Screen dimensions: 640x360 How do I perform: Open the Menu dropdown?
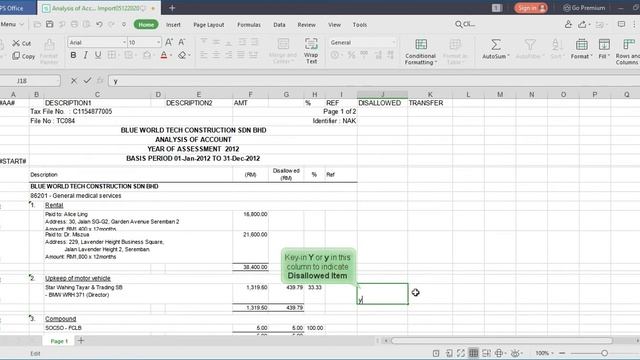click(11, 24)
